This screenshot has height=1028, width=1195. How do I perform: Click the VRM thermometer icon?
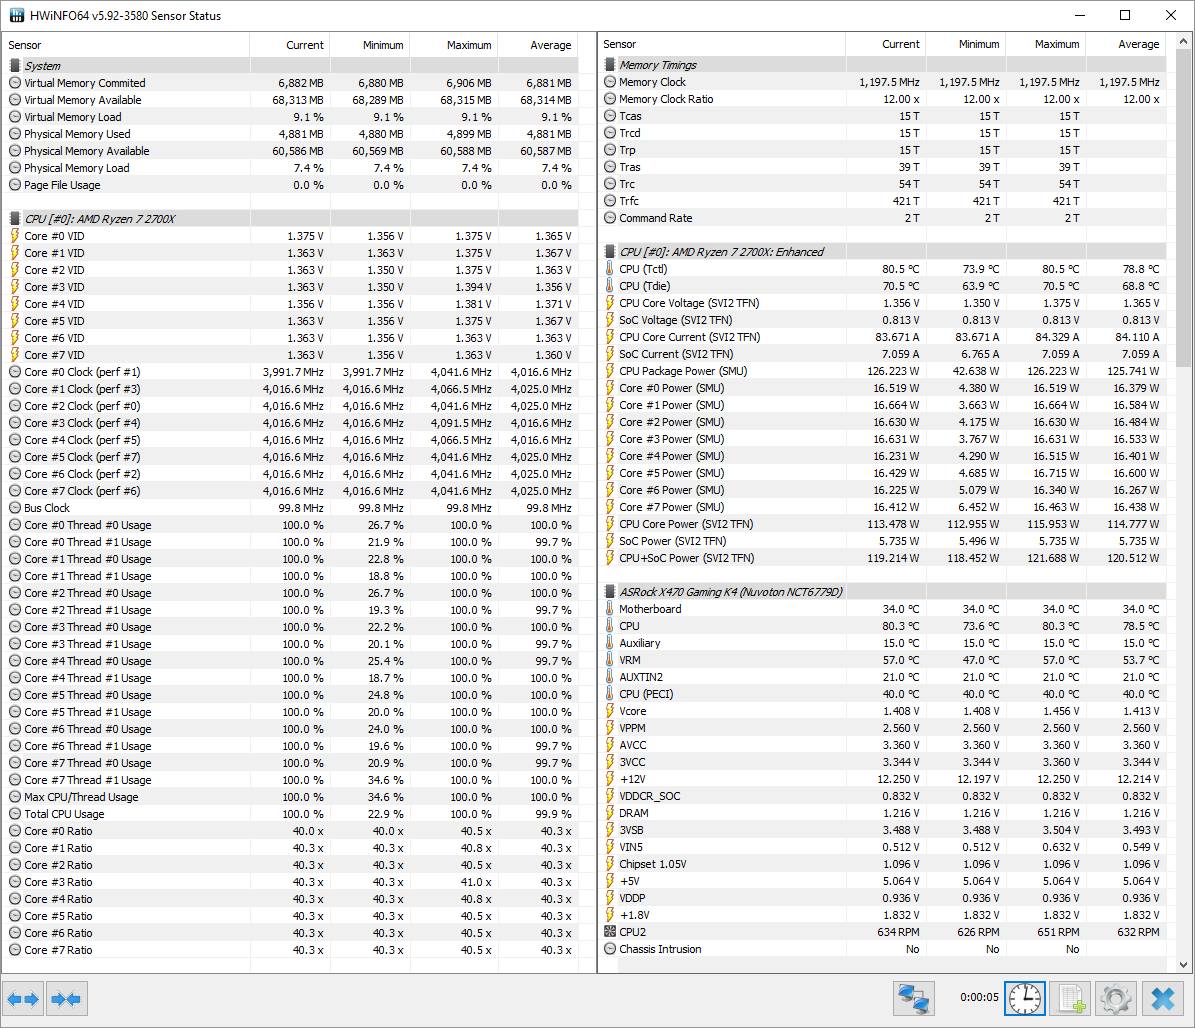(x=610, y=660)
